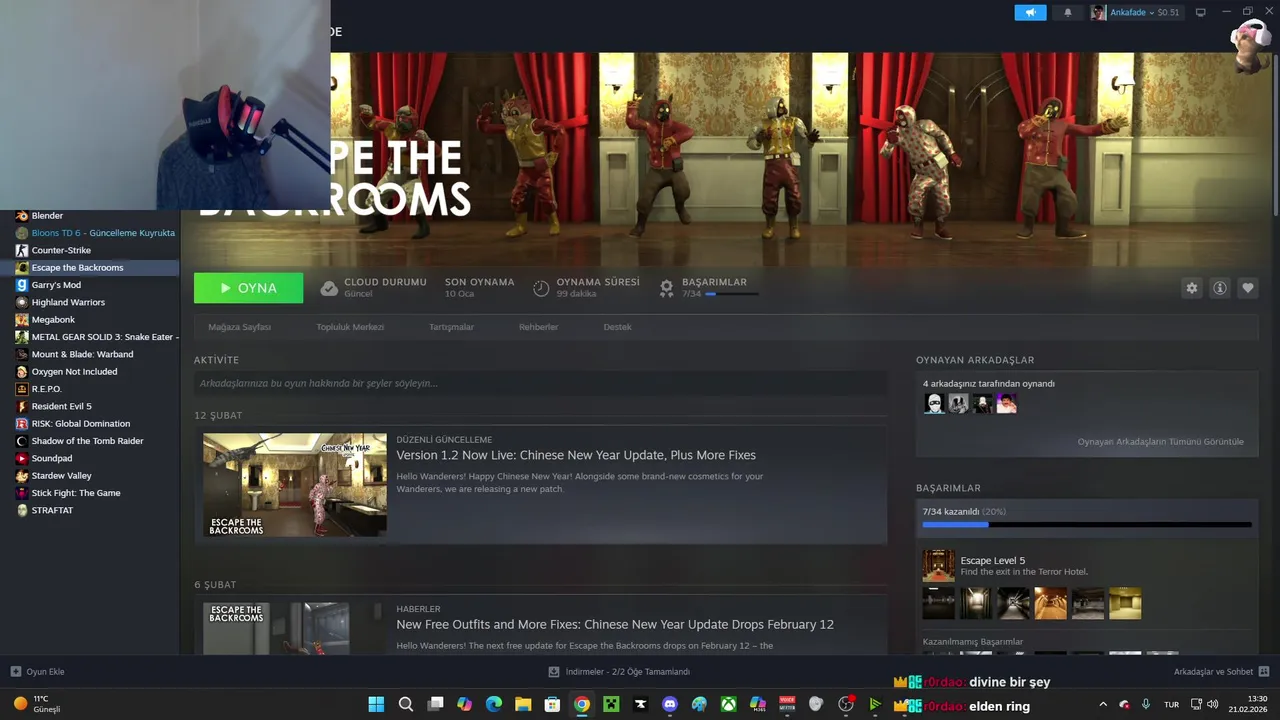Screen dimensions: 1280x720
Task: Click the yellow room achievement thumbnail
Action: tap(1125, 603)
